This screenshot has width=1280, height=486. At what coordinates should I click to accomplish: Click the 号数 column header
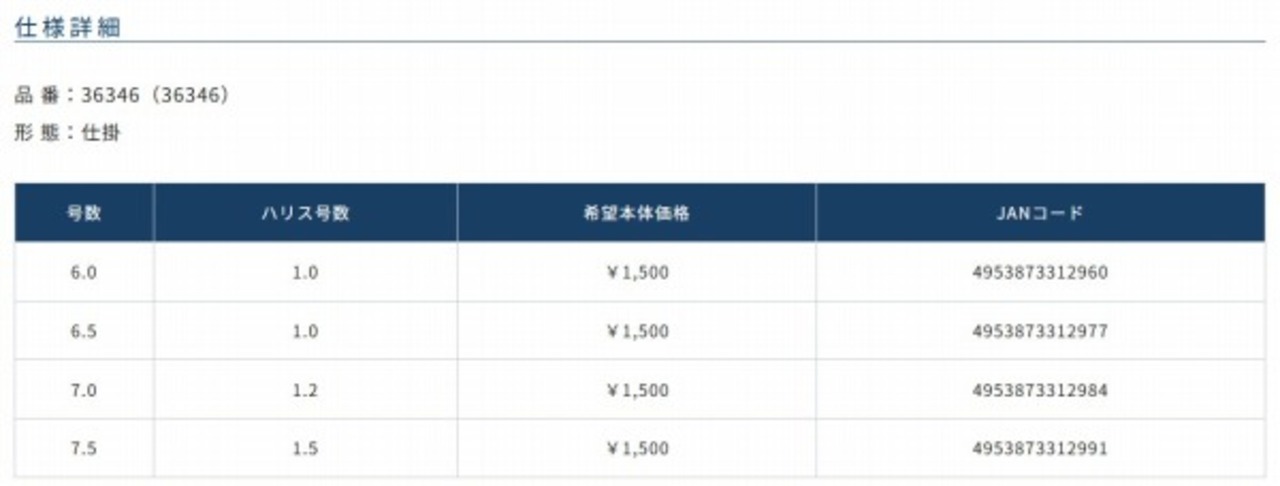click(x=84, y=213)
